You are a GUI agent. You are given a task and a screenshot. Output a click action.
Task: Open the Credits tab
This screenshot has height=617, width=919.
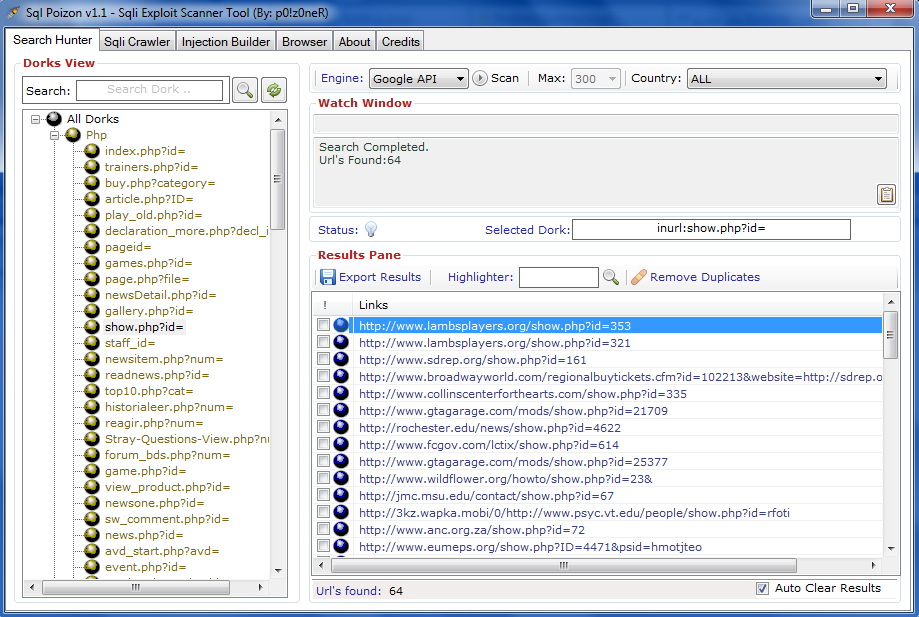coord(401,42)
